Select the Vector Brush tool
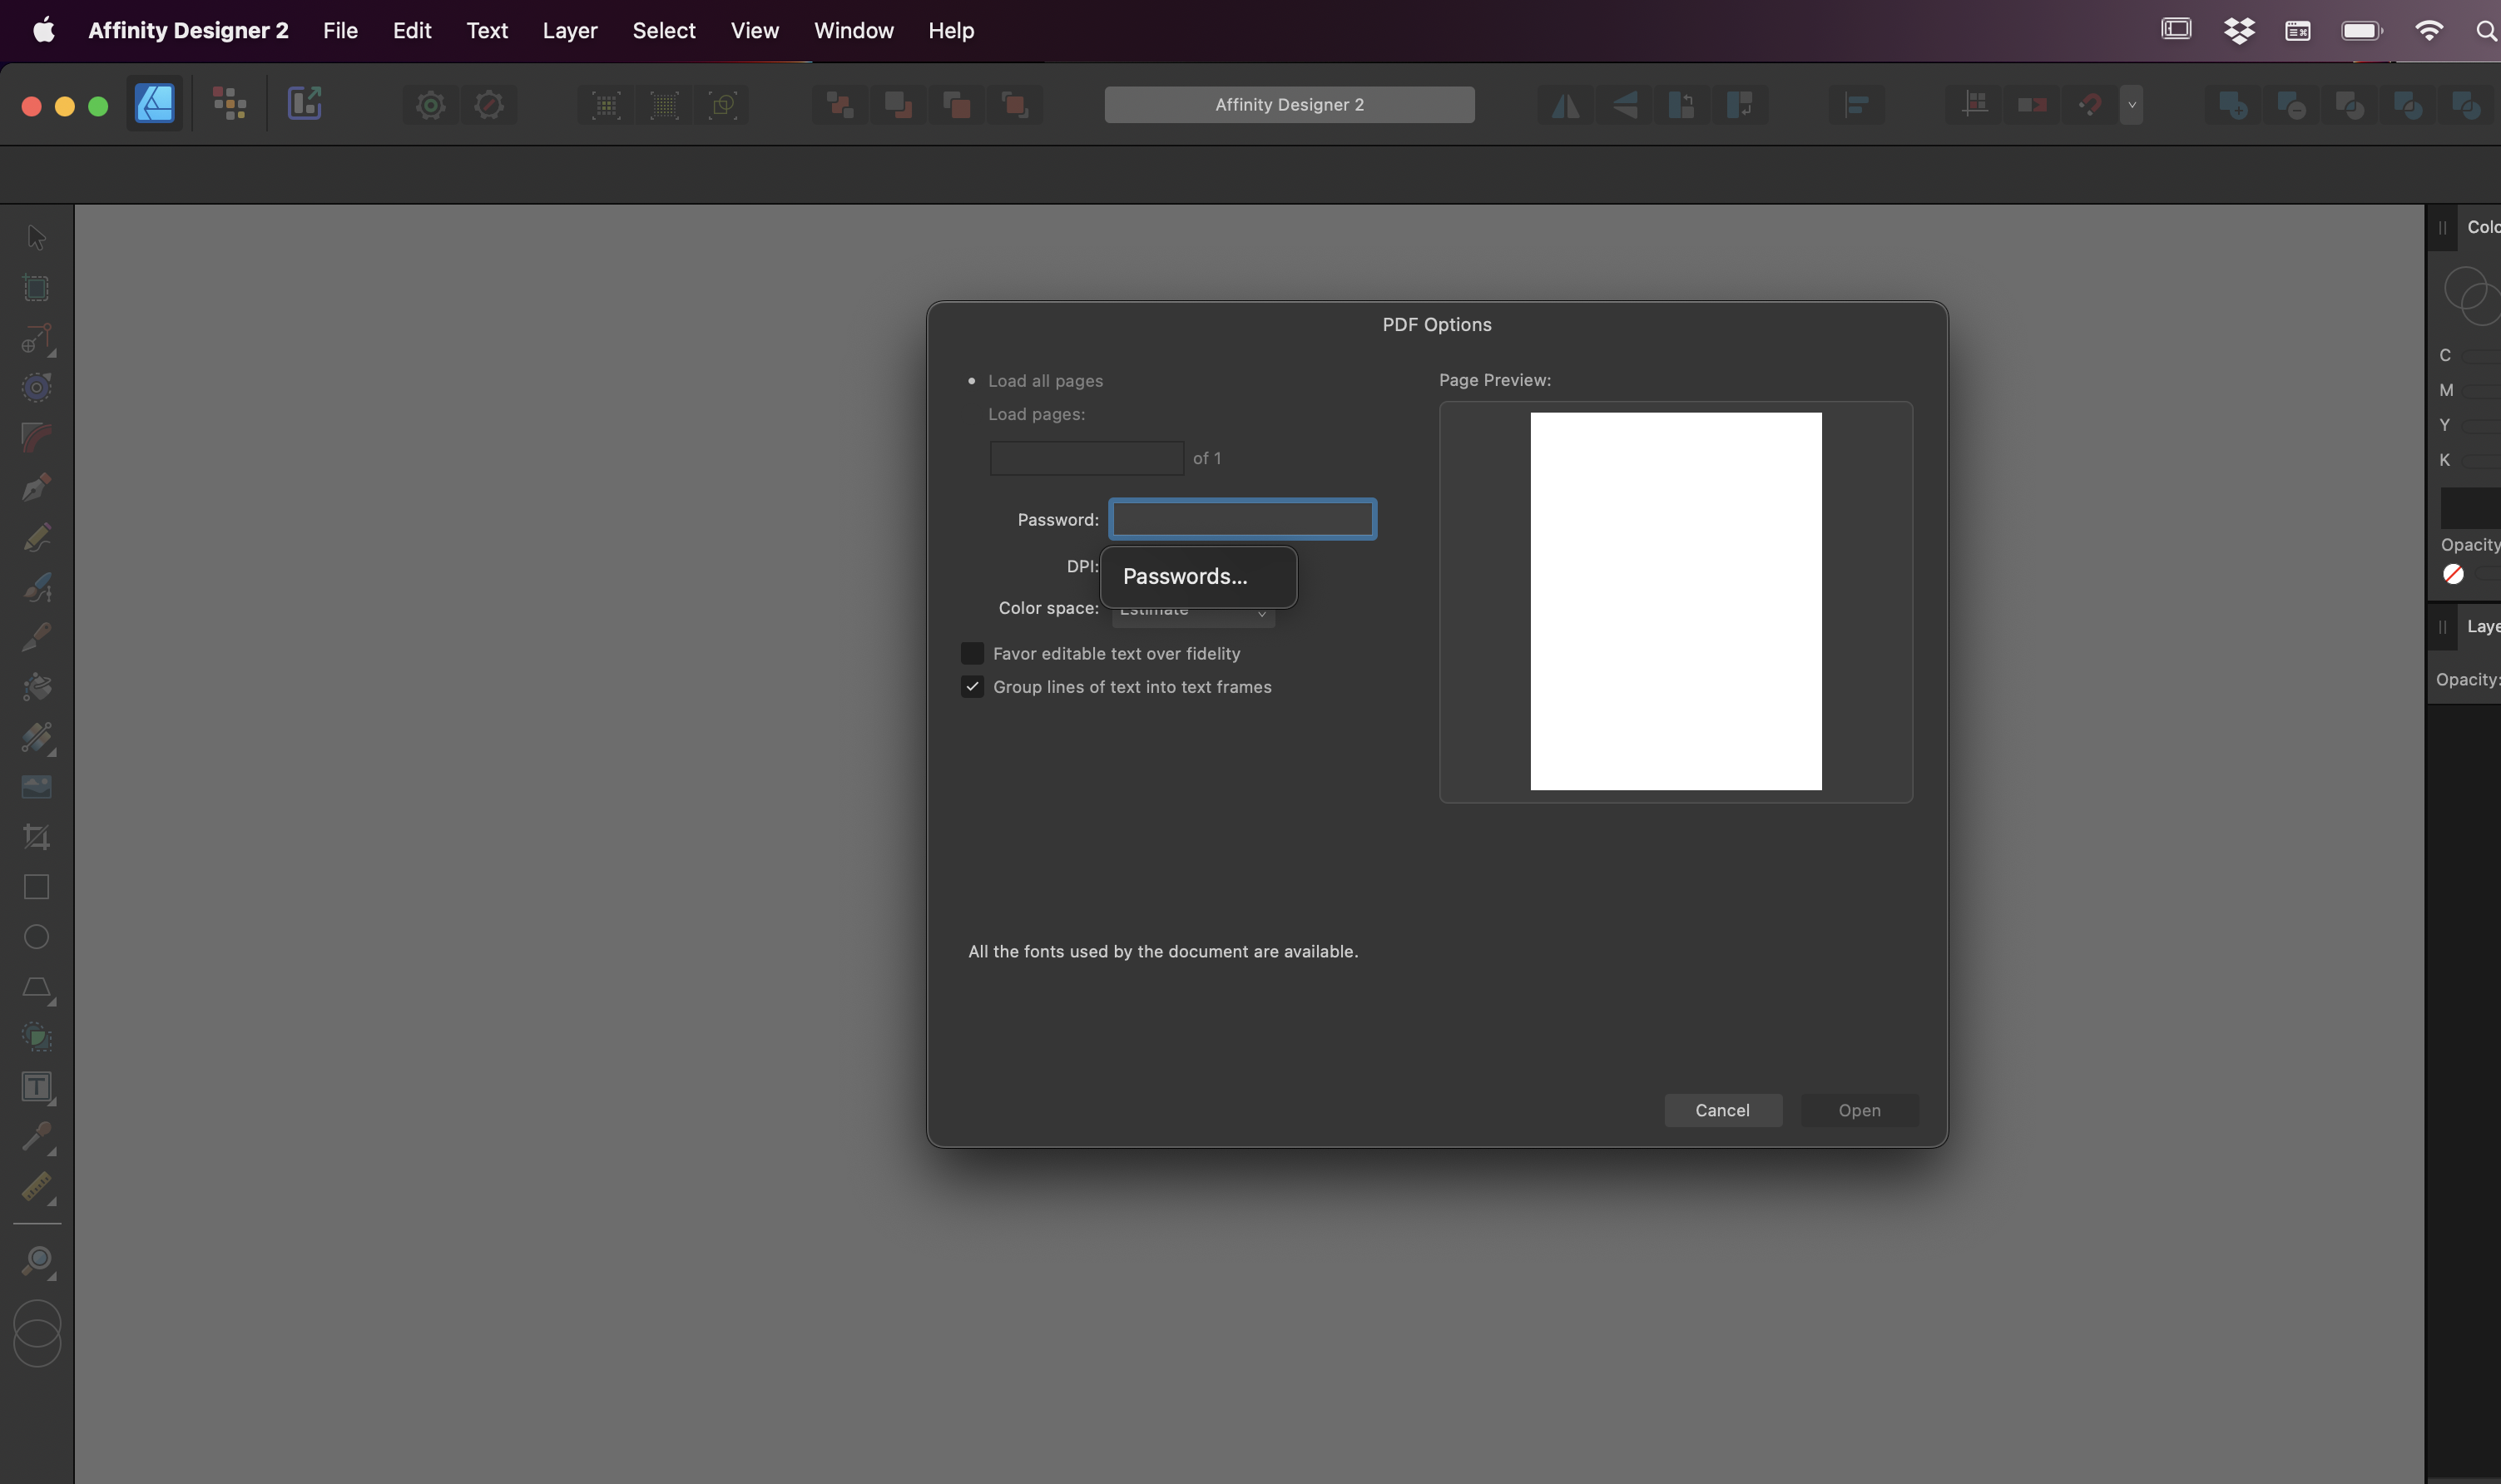 (x=36, y=587)
